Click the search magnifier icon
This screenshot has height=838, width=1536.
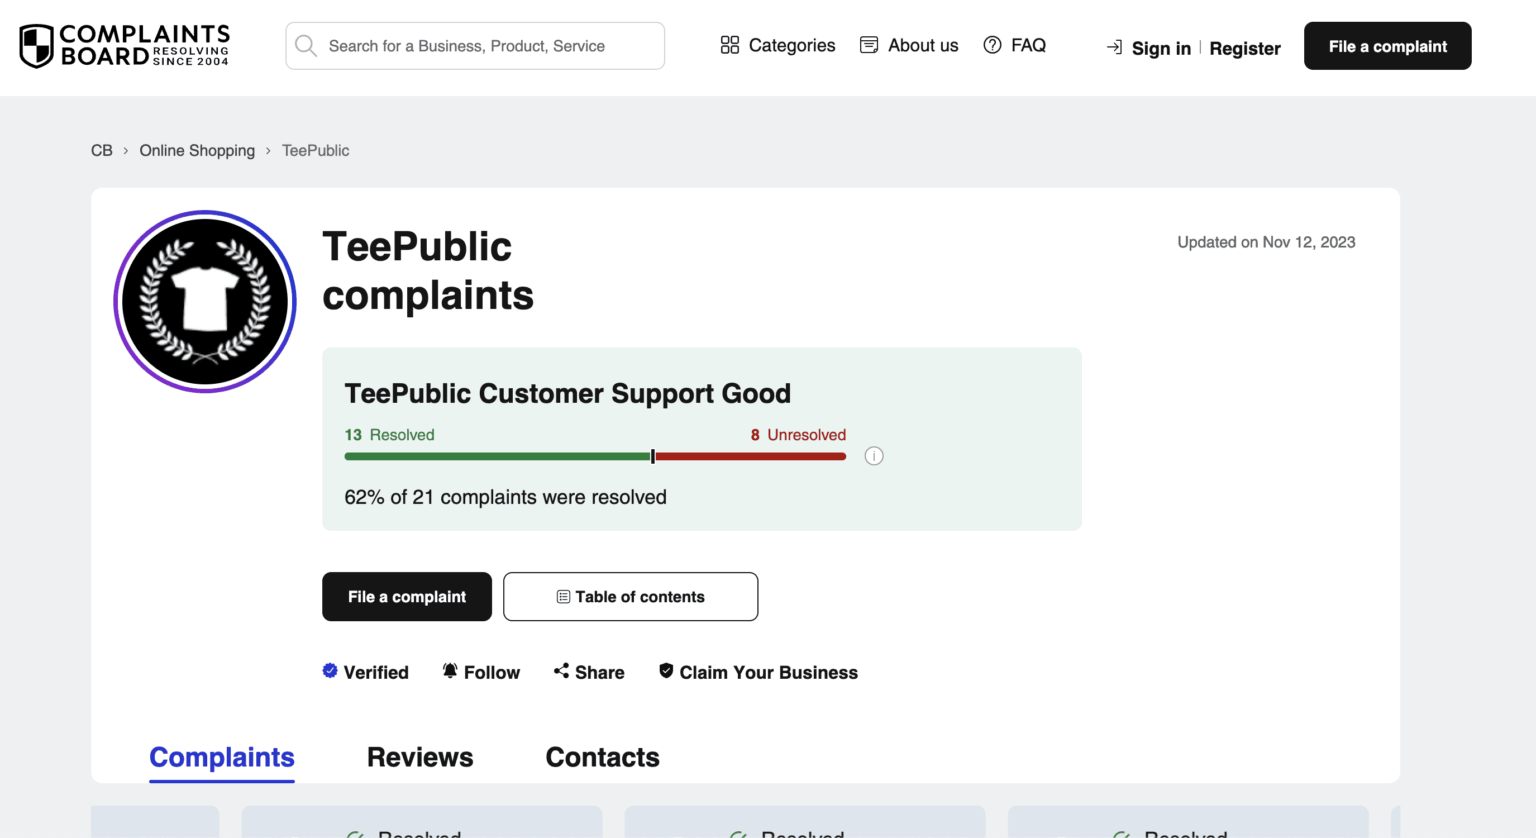pos(306,45)
